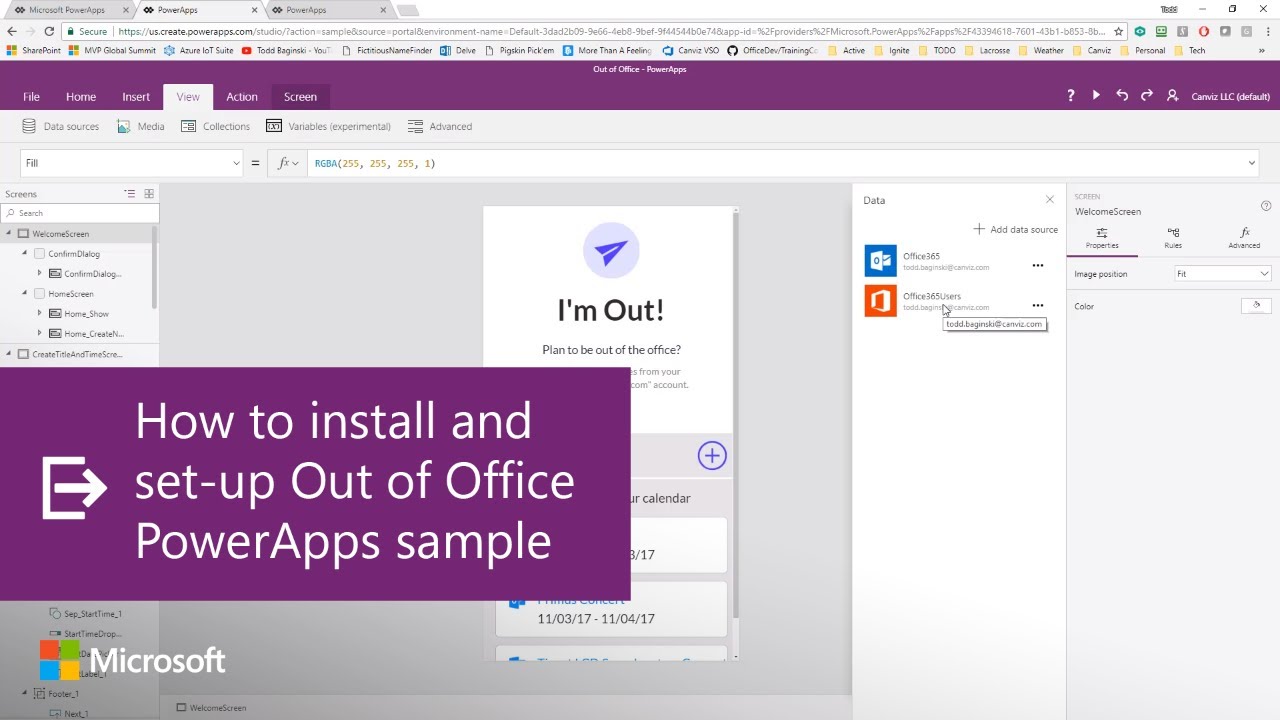
Task: Click the help icon in the properties pane
Action: tap(1267, 206)
